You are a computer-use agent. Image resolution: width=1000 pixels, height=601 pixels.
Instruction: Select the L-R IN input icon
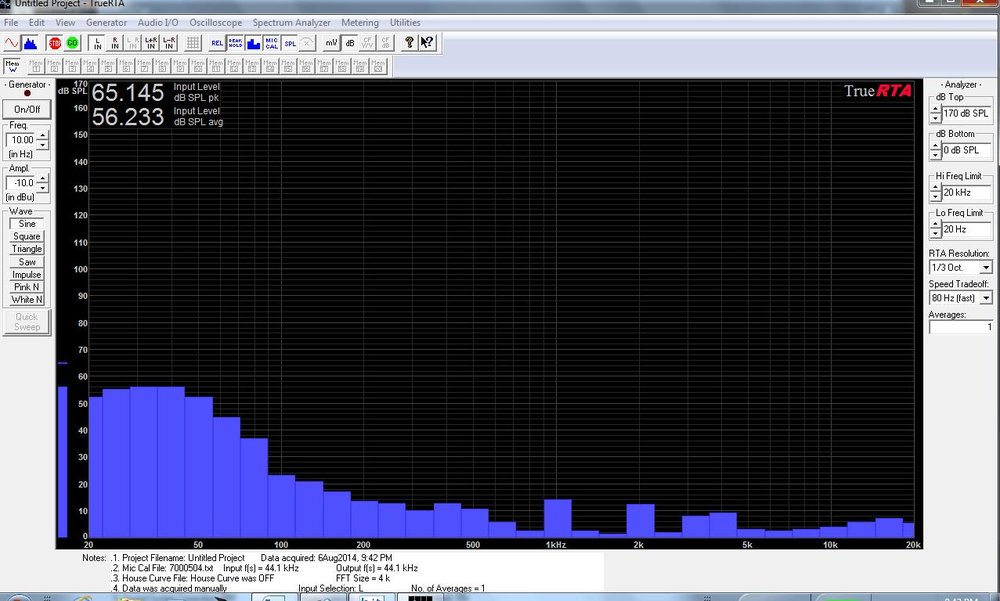(169, 43)
